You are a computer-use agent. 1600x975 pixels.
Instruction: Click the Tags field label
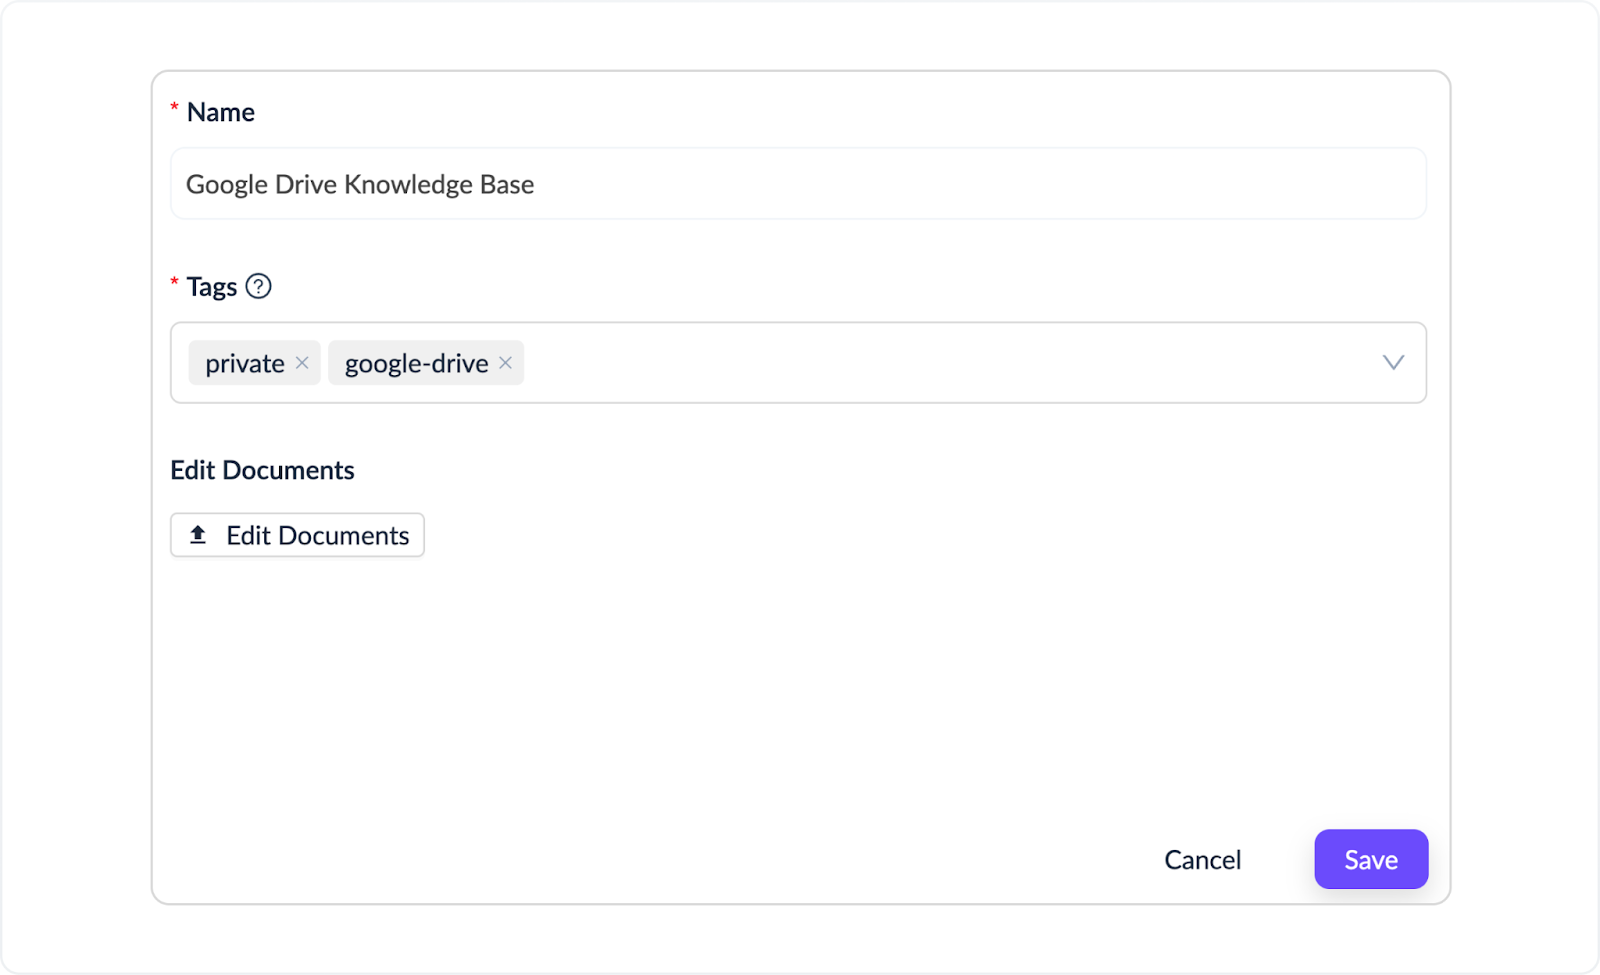click(x=211, y=287)
